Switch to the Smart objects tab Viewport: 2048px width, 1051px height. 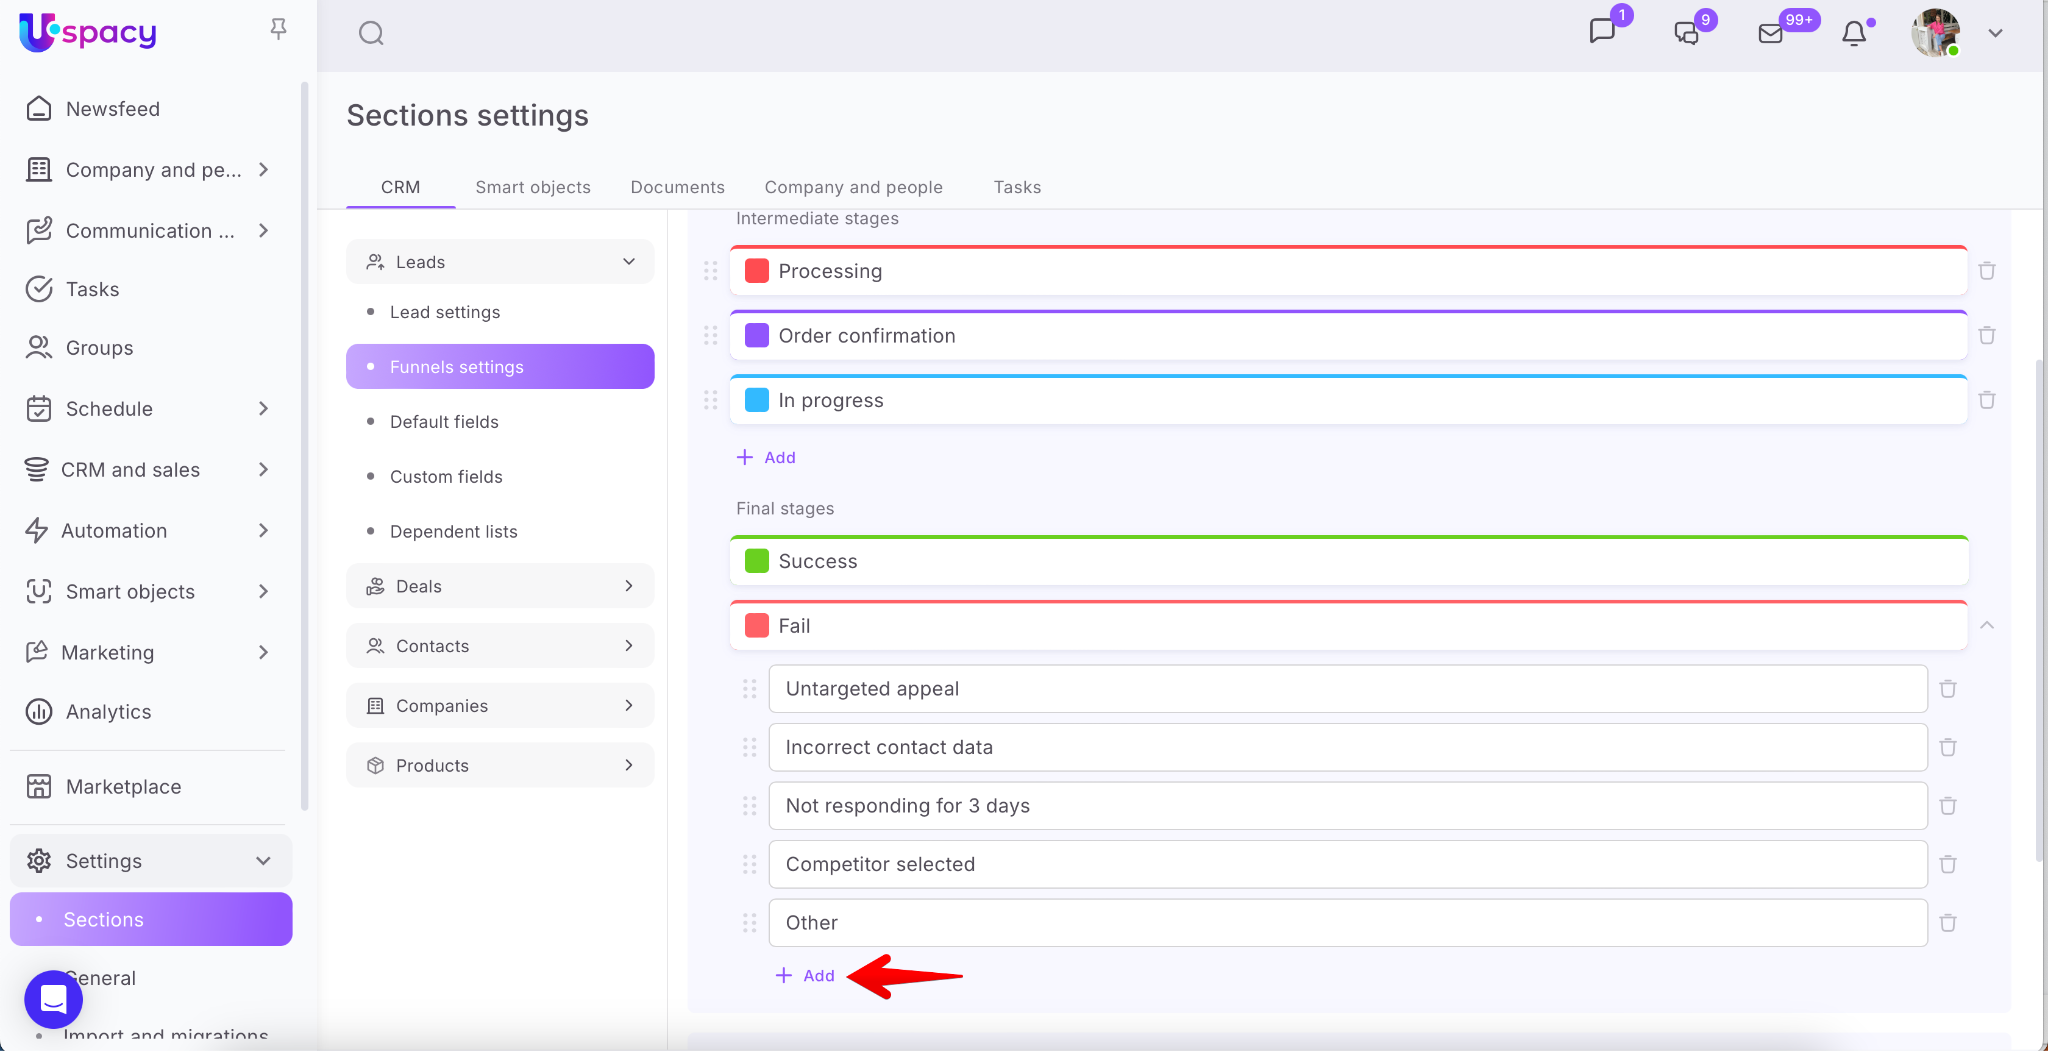pos(532,187)
